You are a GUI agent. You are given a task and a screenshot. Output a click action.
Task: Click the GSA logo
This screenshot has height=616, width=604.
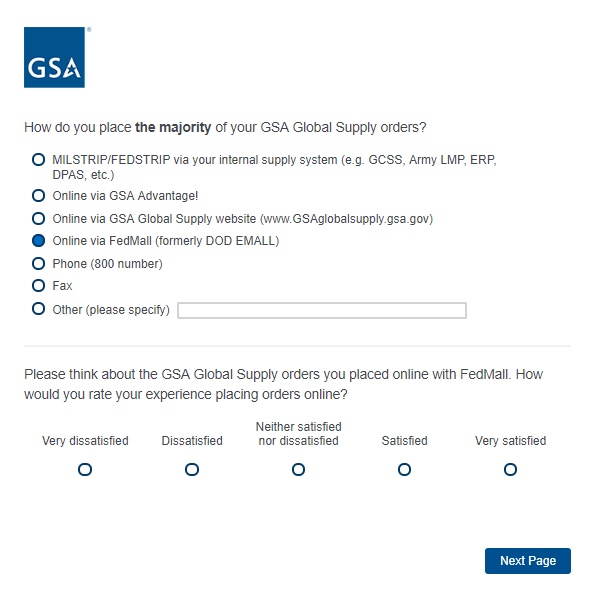(54, 58)
